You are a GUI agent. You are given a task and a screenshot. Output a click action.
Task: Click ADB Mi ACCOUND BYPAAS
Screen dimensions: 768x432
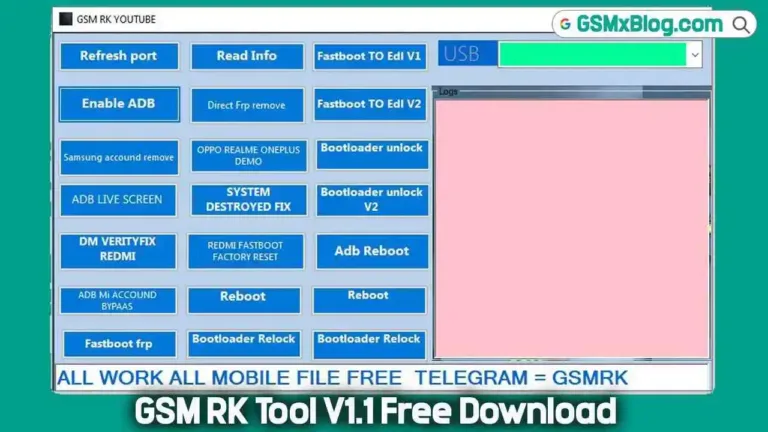pyautogui.click(x=118, y=300)
